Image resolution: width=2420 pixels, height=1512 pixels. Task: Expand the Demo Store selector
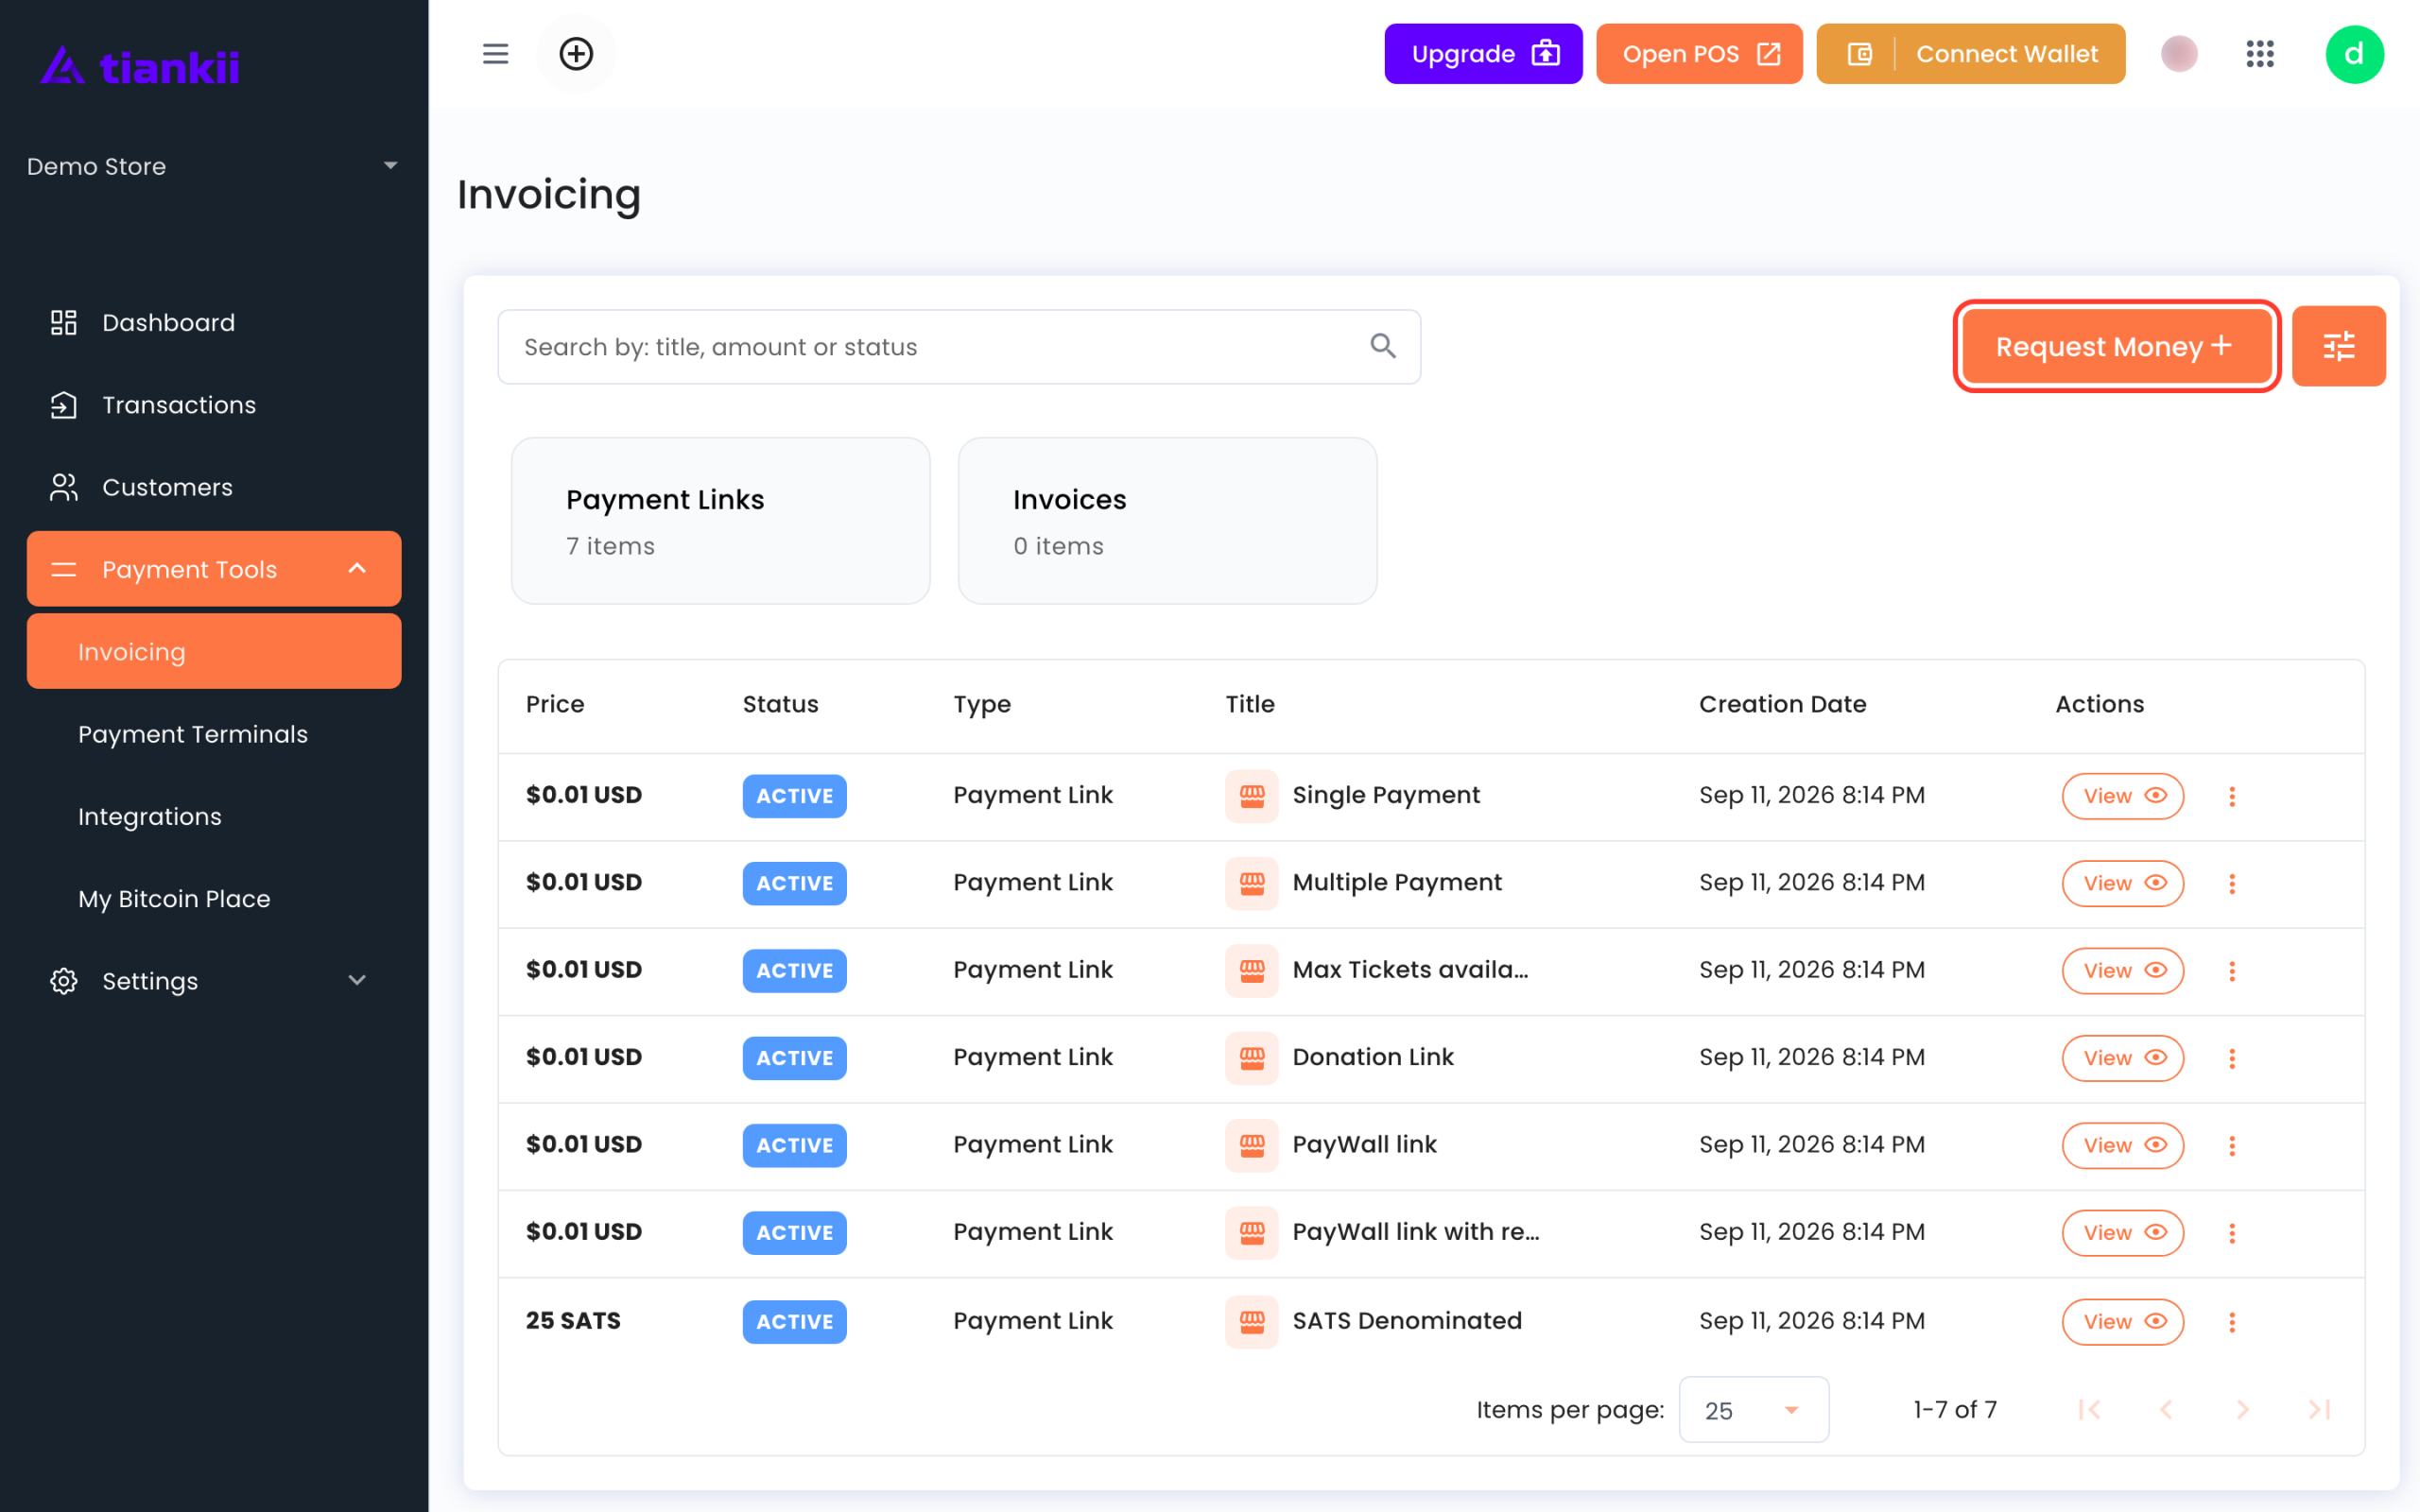click(213, 166)
